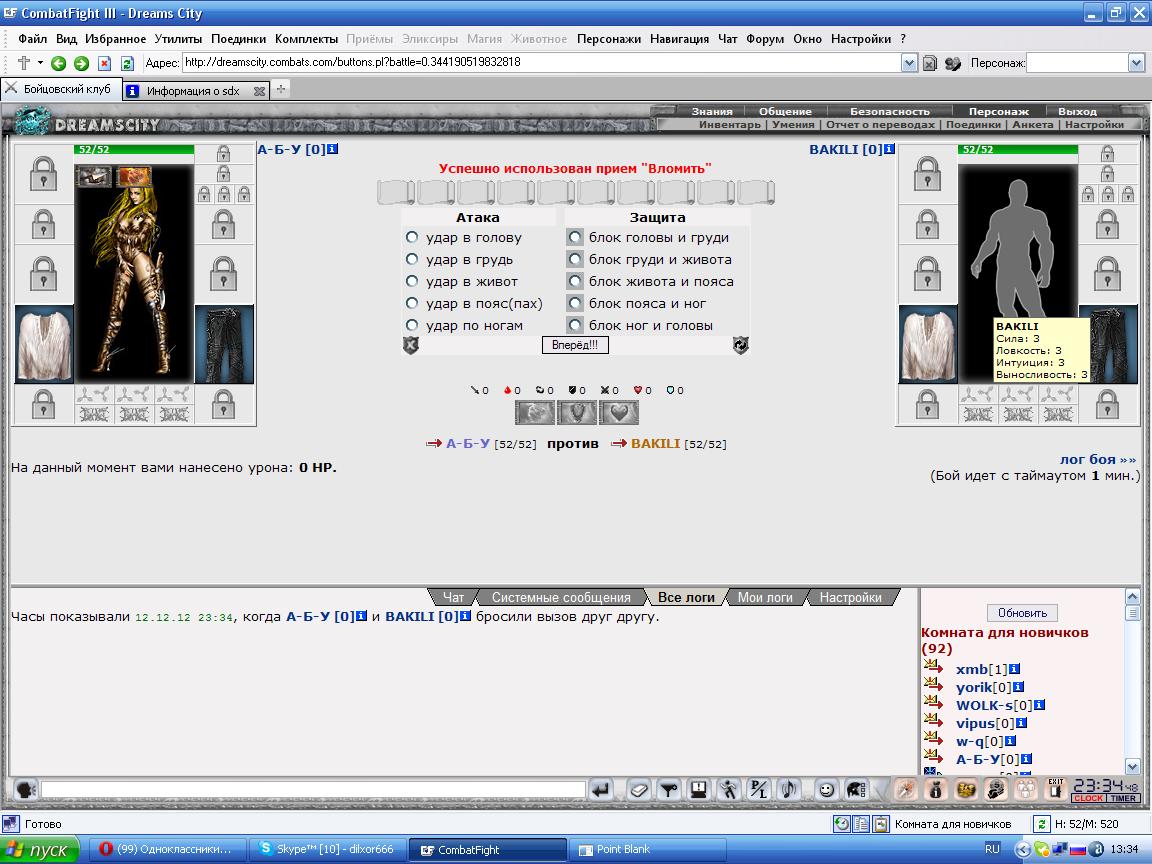Screen dimensions: 1152x864
Task: Click the Безопасность header menu
Action: [x=890, y=112]
